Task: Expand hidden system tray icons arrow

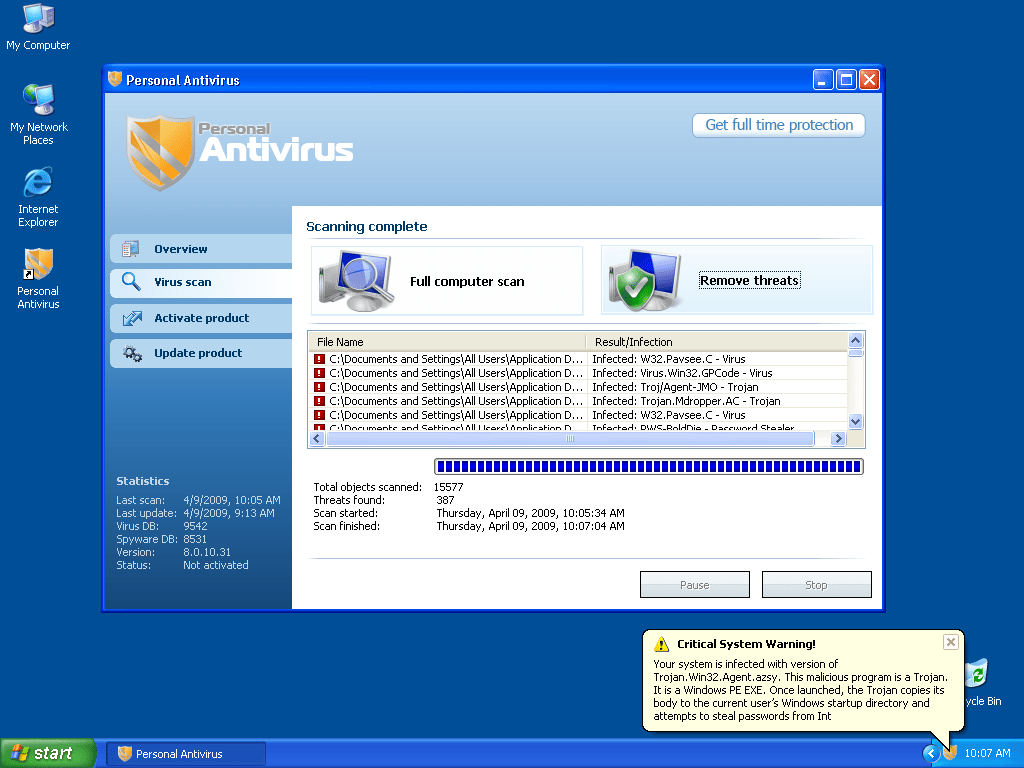Action: pos(931,753)
